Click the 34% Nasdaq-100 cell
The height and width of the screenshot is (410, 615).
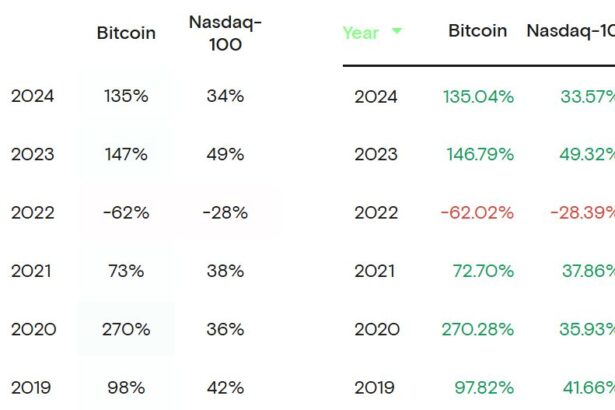pos(225,97)
